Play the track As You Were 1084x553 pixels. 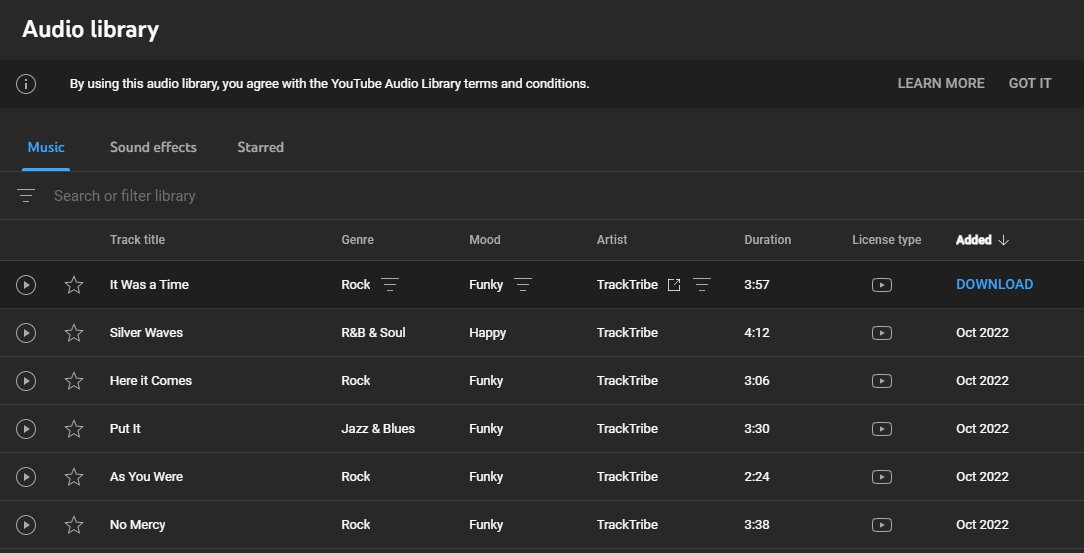pyautogui.click(x=26, y=477)
